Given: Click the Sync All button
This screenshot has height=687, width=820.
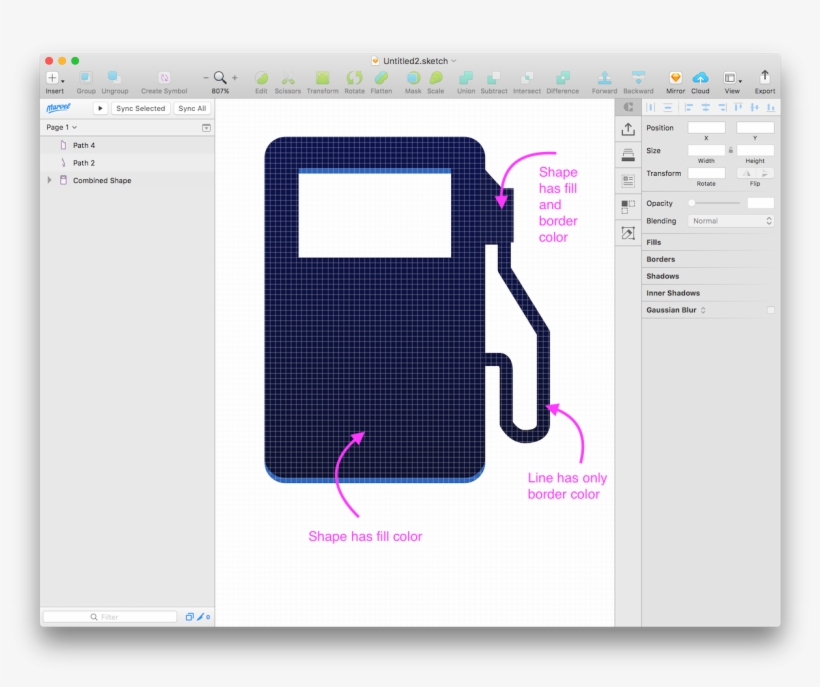Looking at the screenshot, I should click(x=192, y=108).
